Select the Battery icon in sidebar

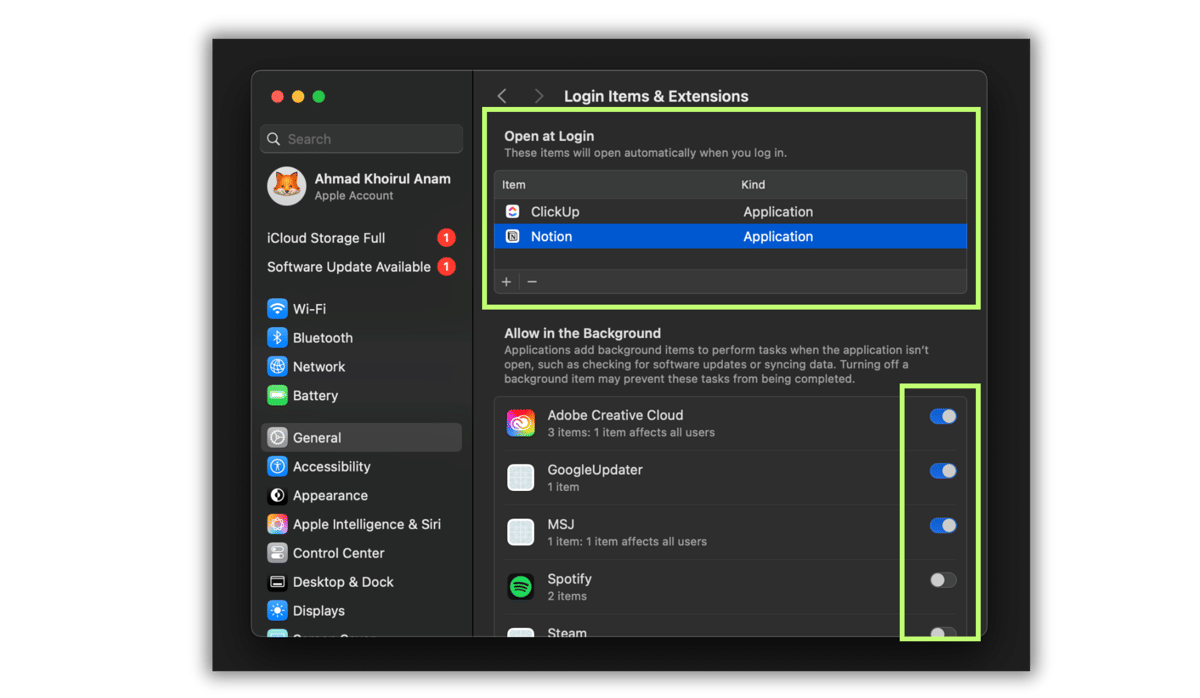click(x=277, y=396)
